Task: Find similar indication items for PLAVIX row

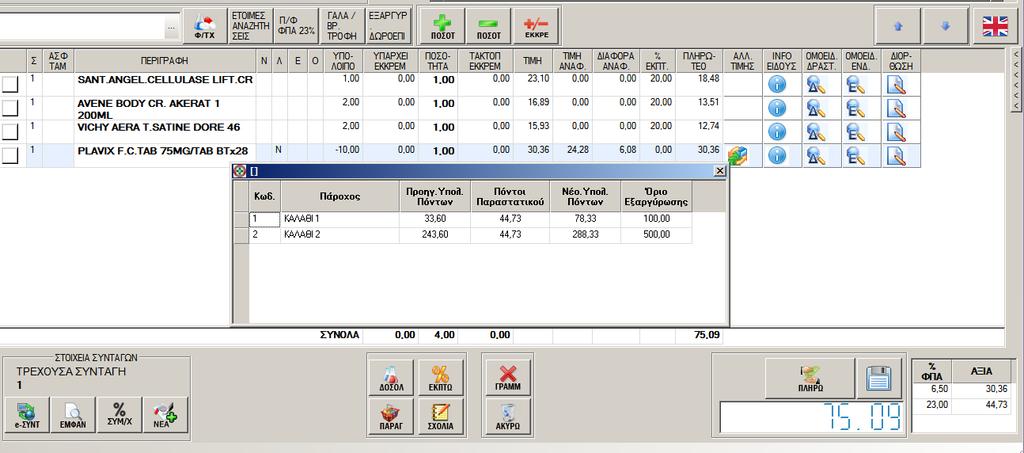Action: 856,155
